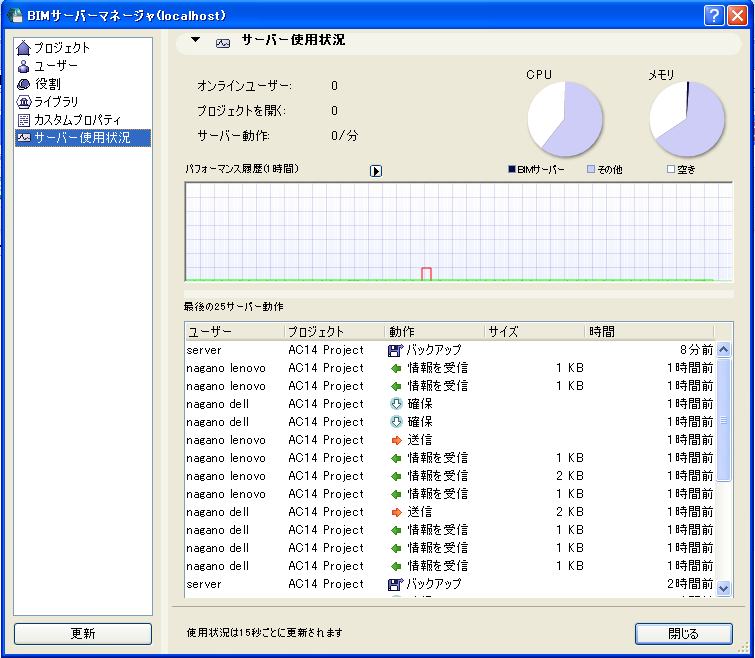Image resolution: width=755 pixels, height=658 pixels.
Task: Click the BIMサーバー dark blue legend swatch
Action: 511,170
